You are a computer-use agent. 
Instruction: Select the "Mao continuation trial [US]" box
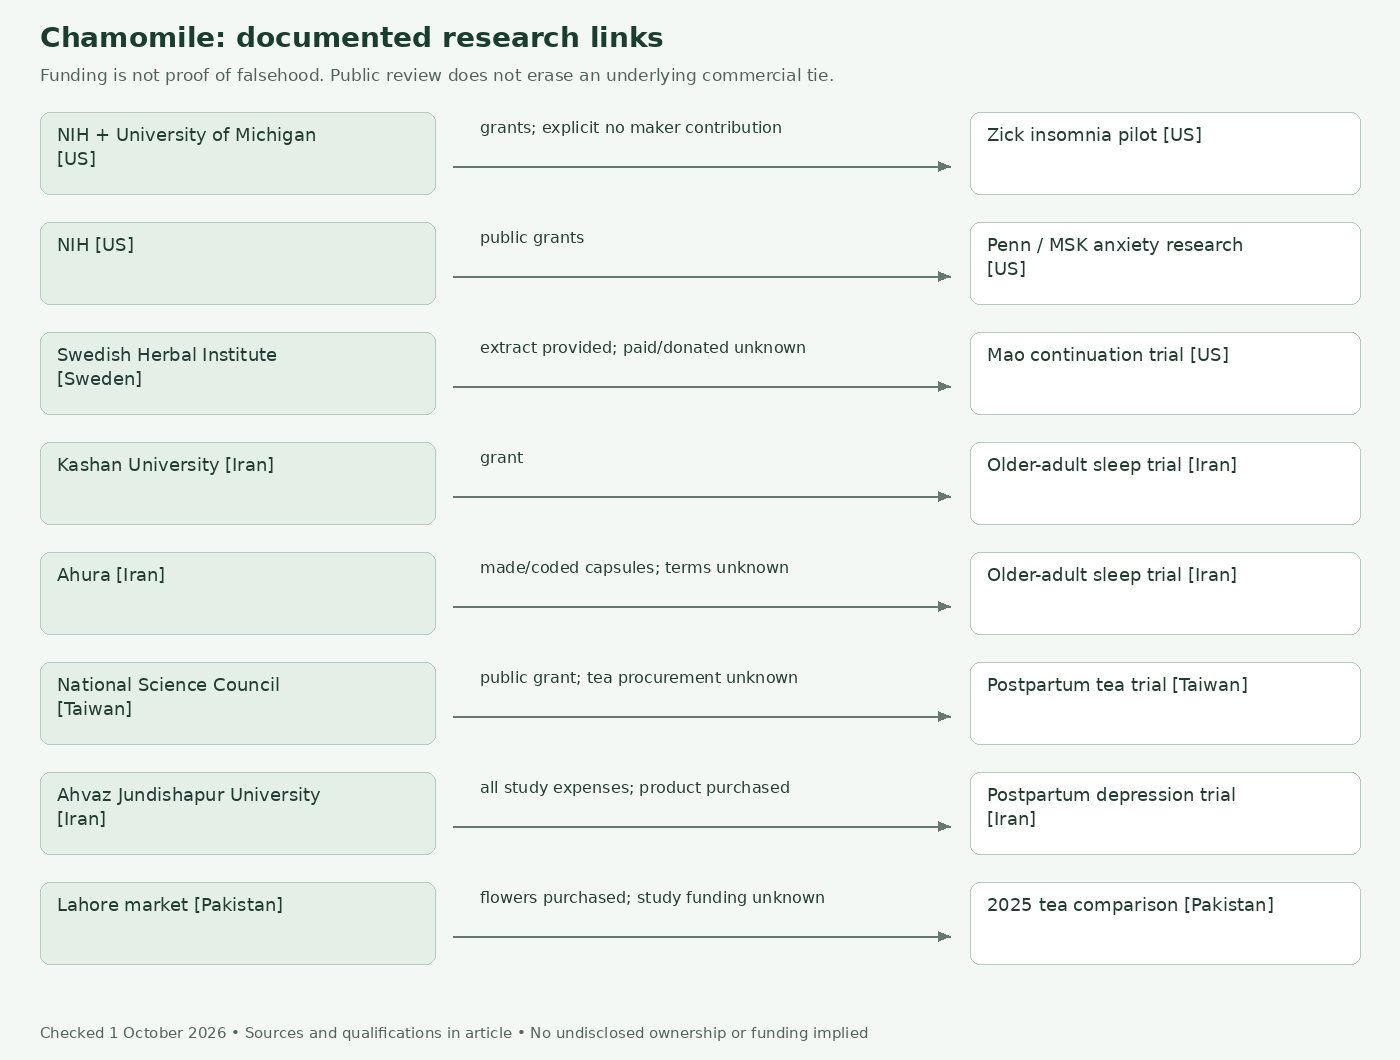coord(1165,374)
